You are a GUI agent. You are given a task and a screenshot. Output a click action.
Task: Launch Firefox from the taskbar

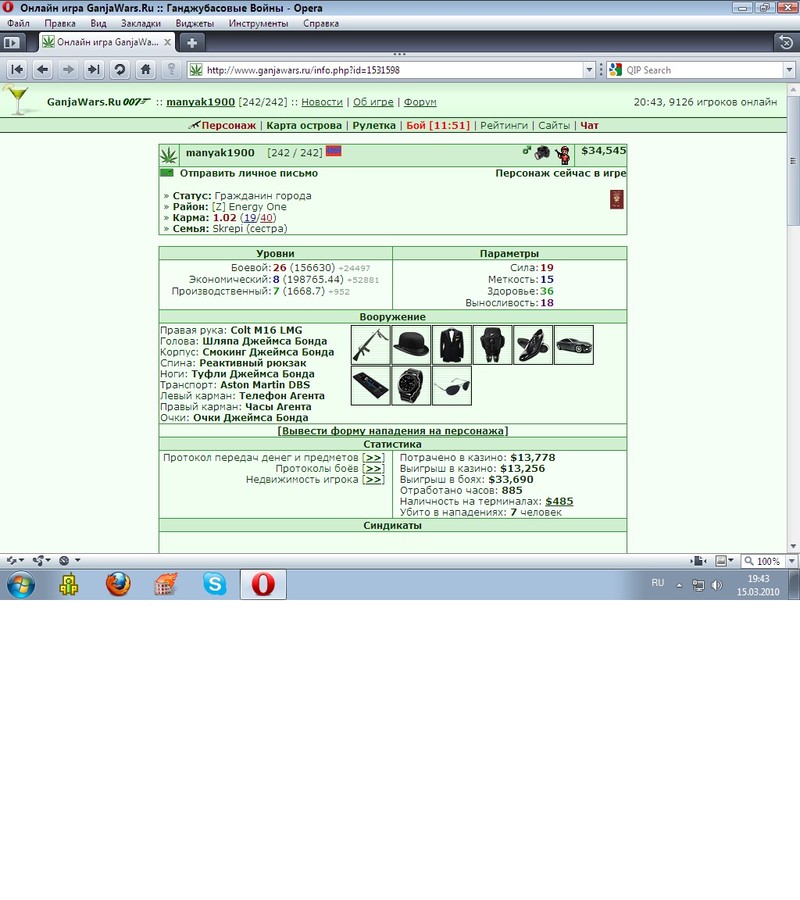click(x=118, y=584)
